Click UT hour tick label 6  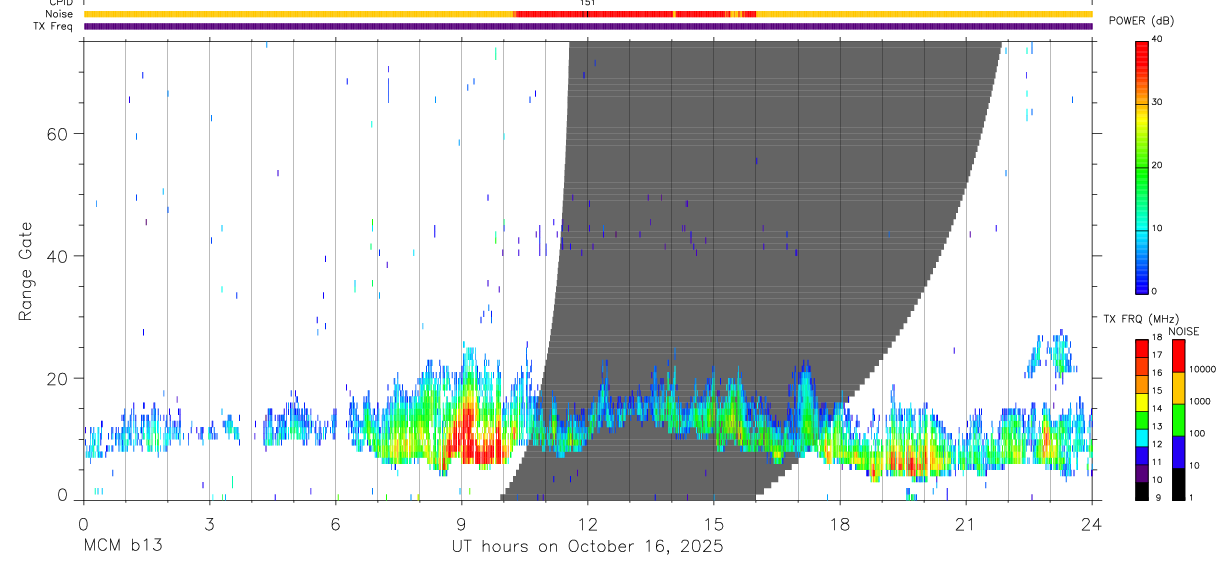point(335,523)
